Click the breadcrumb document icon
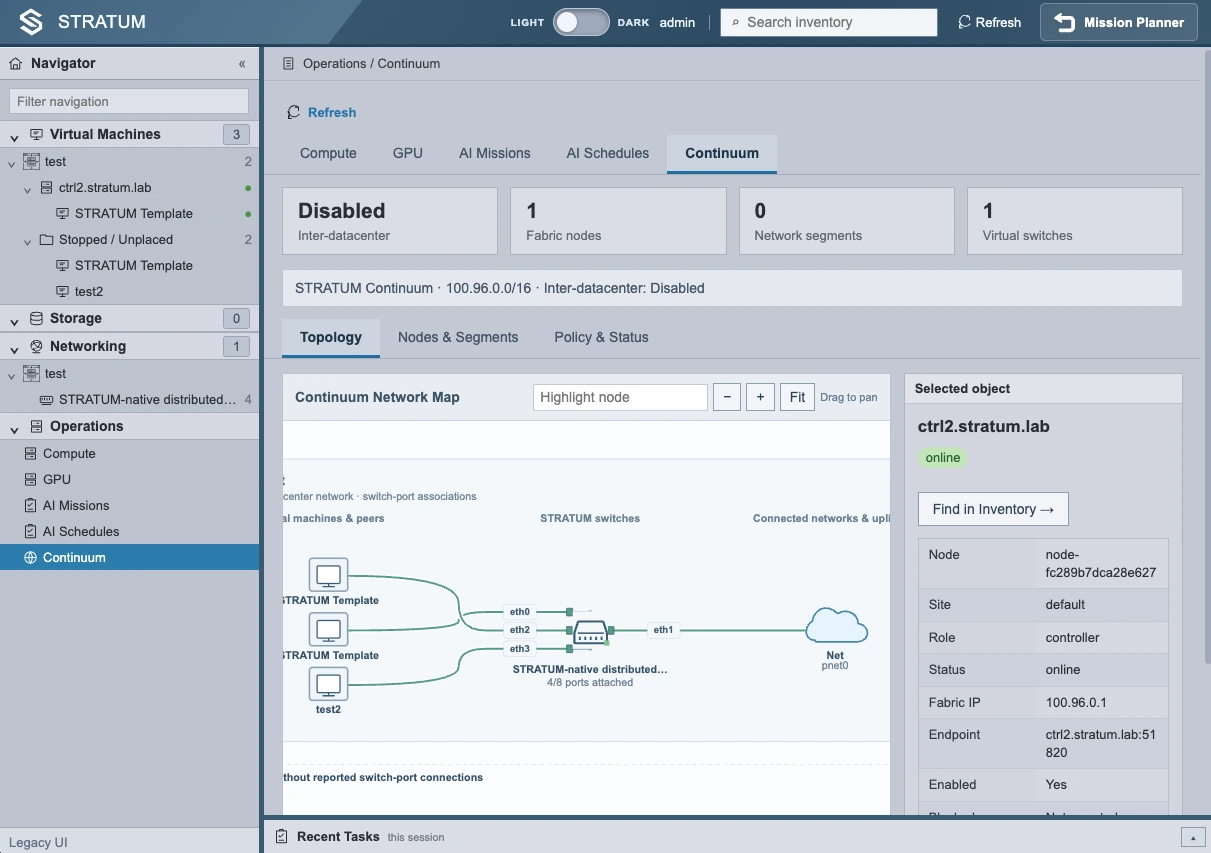 [289, 63]
